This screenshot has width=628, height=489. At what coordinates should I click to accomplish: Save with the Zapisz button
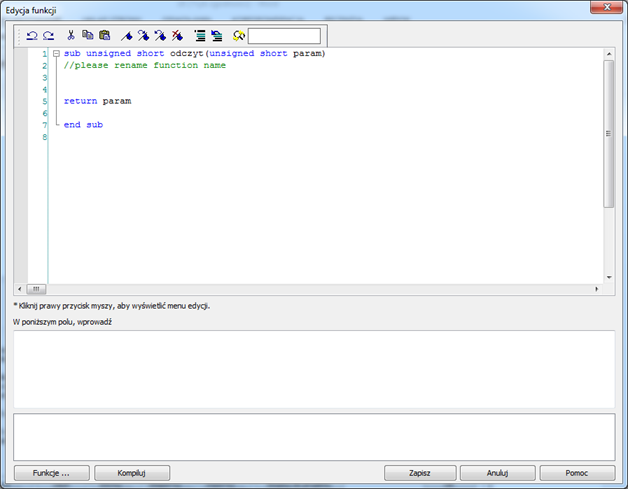[420, 473]
